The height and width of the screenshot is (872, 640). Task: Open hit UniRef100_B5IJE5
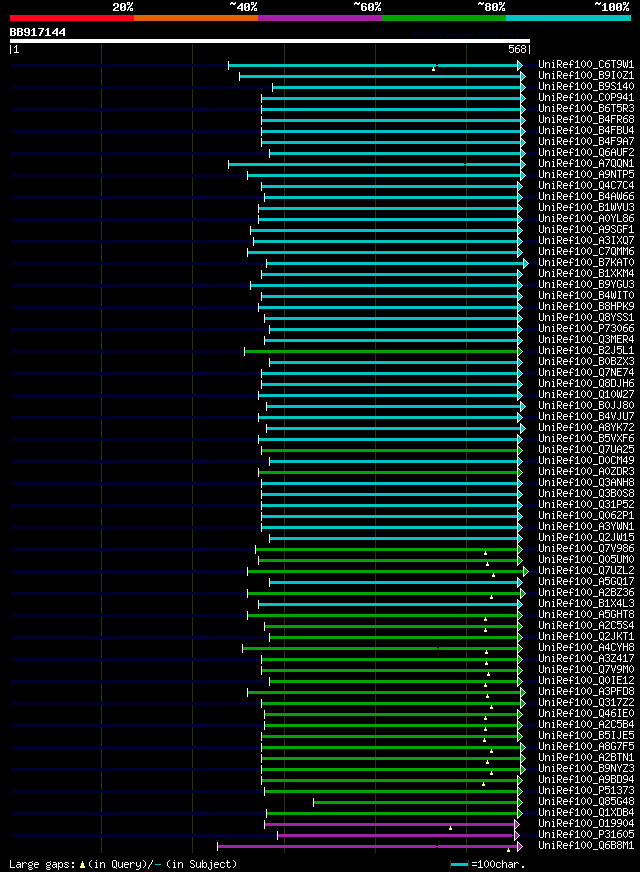586,736
